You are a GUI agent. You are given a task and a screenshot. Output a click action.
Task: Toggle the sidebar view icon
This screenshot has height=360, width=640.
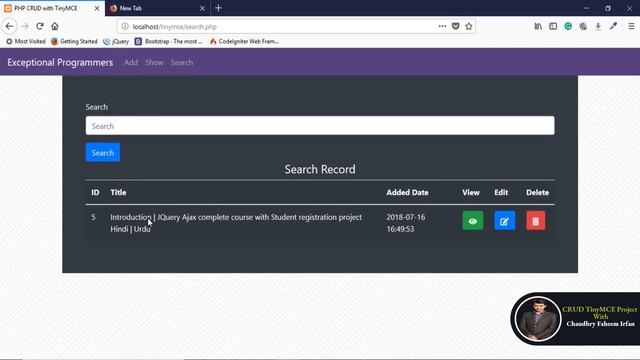pos(553,27)
